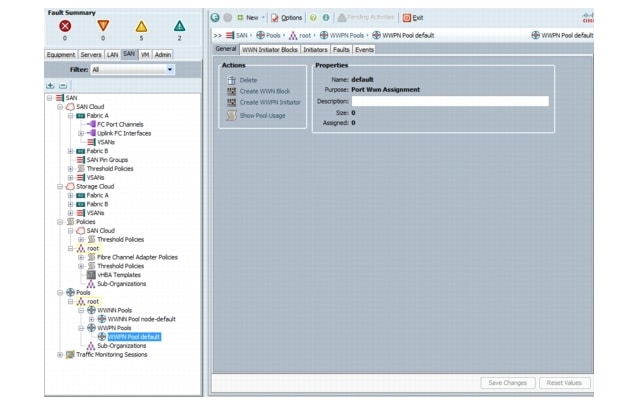Expand Fabric B under SAN Cloud
Image resolution: width=642 pixels, height=405 pixels.
(70, 151)
